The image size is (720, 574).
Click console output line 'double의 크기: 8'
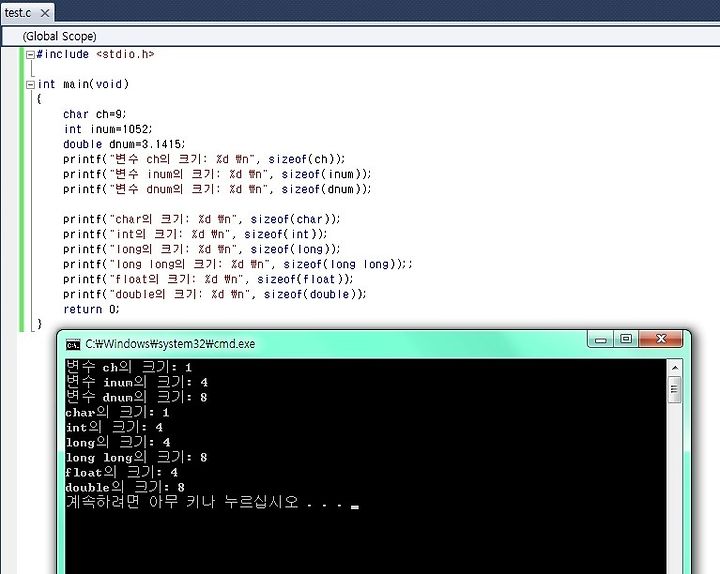pos(125,487)
